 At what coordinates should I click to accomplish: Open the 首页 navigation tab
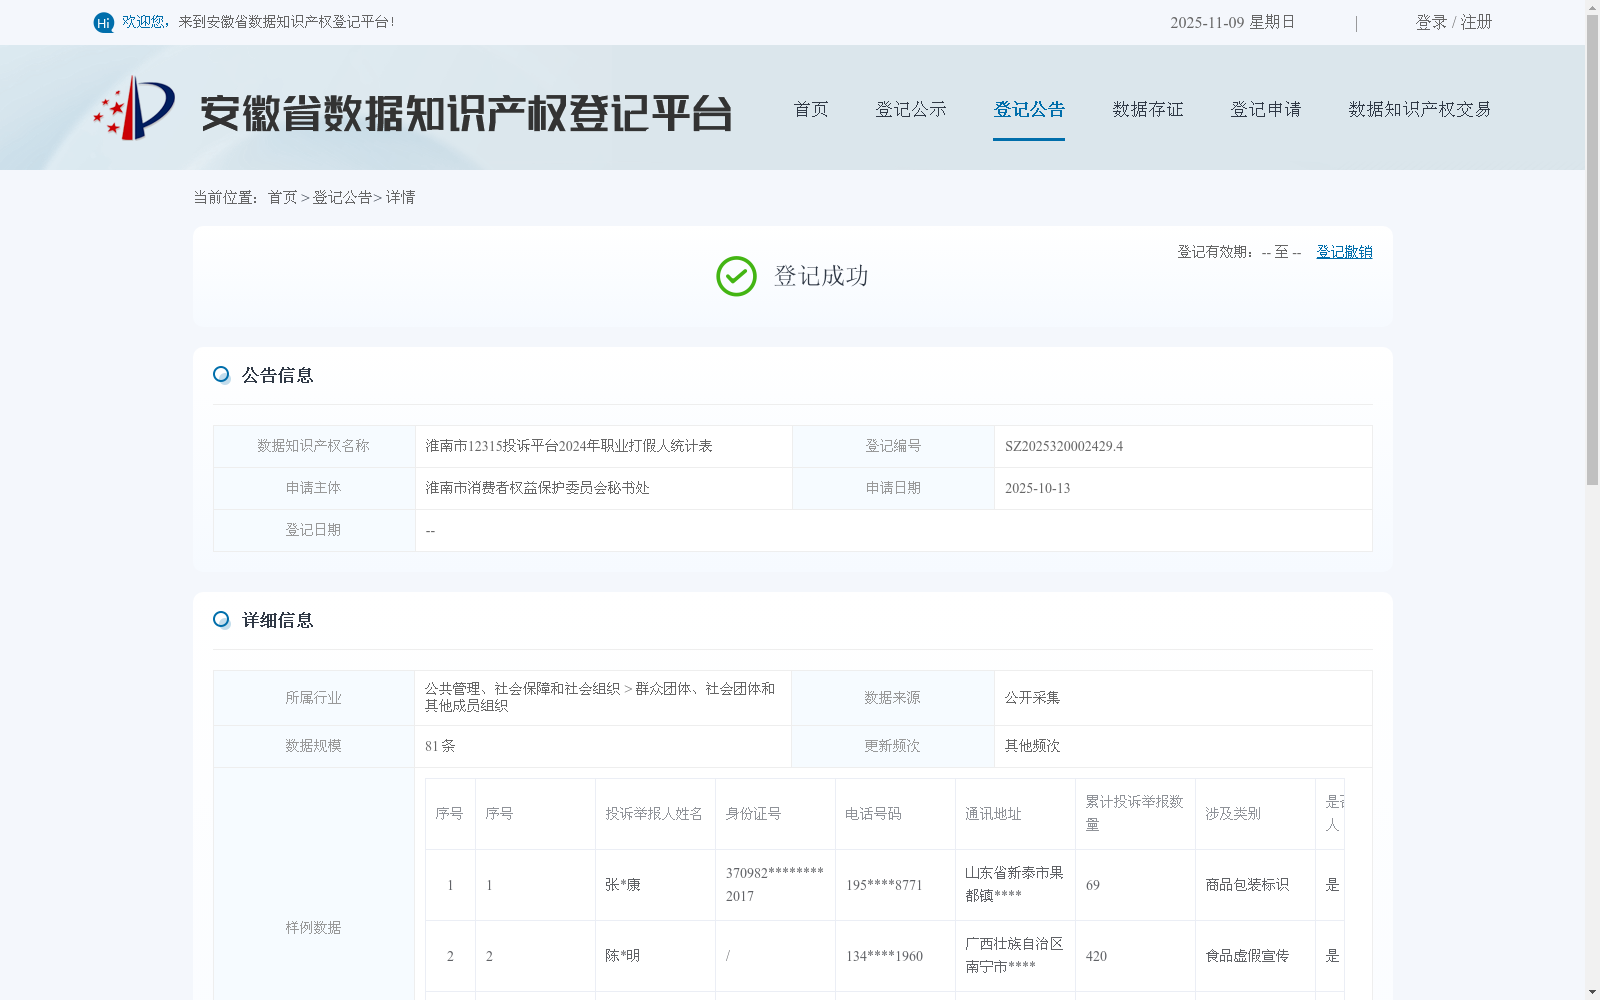point(811,109)
